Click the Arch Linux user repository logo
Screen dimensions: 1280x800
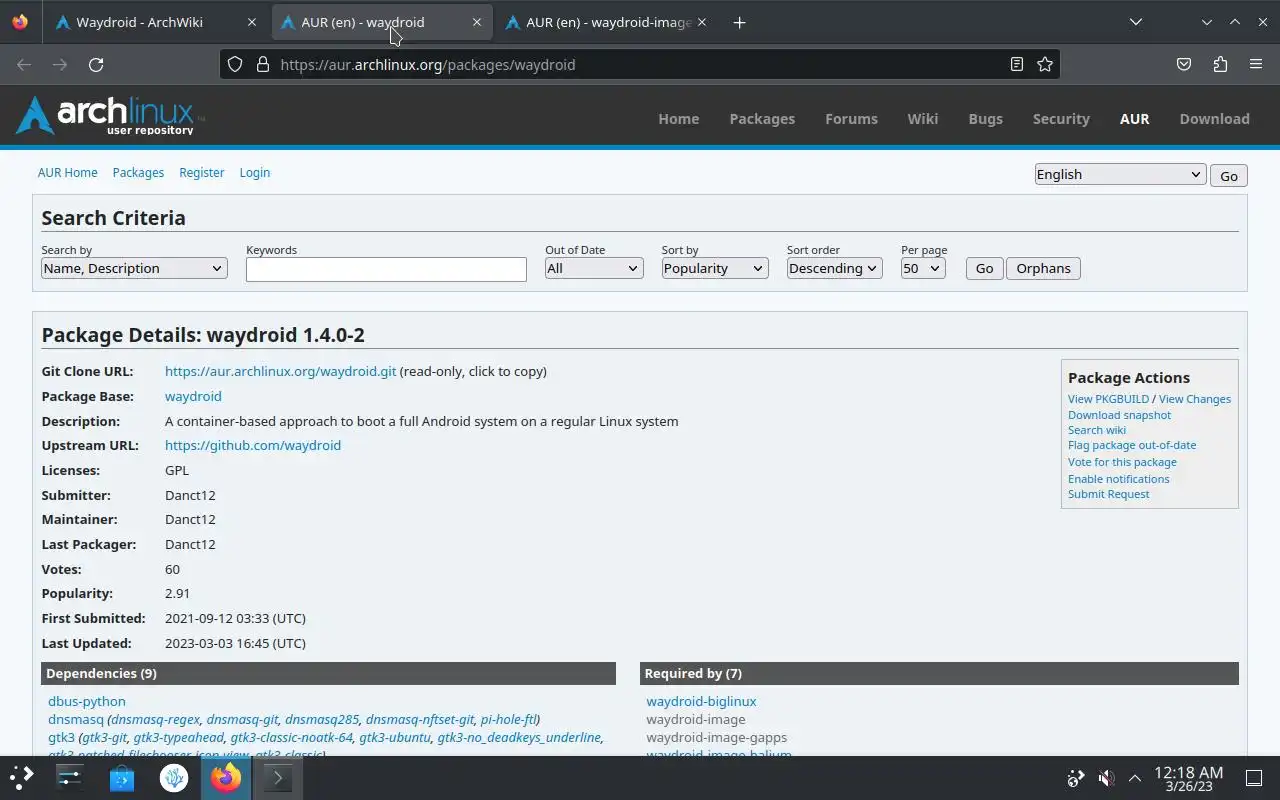pyautogui.click(x=109, y=116)
